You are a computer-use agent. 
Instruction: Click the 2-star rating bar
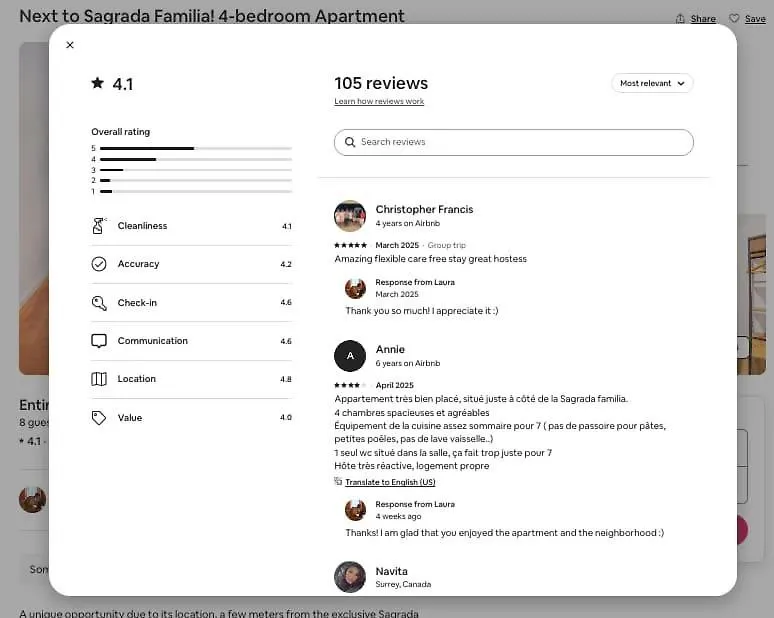tap(195, 180)
